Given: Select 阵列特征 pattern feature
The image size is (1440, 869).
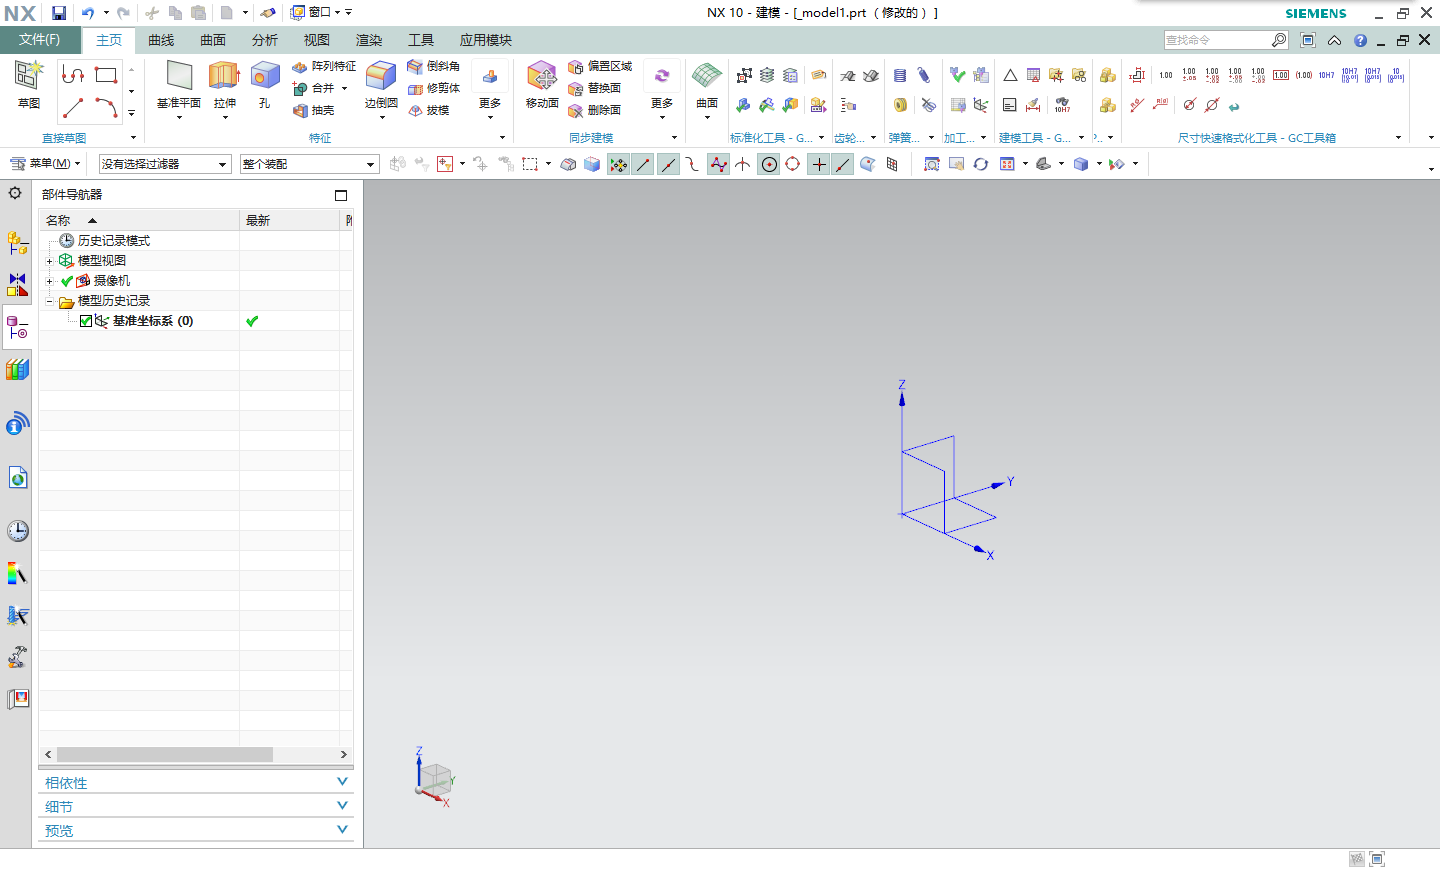Looking at the screenshot, I should (x=324, y=66).
